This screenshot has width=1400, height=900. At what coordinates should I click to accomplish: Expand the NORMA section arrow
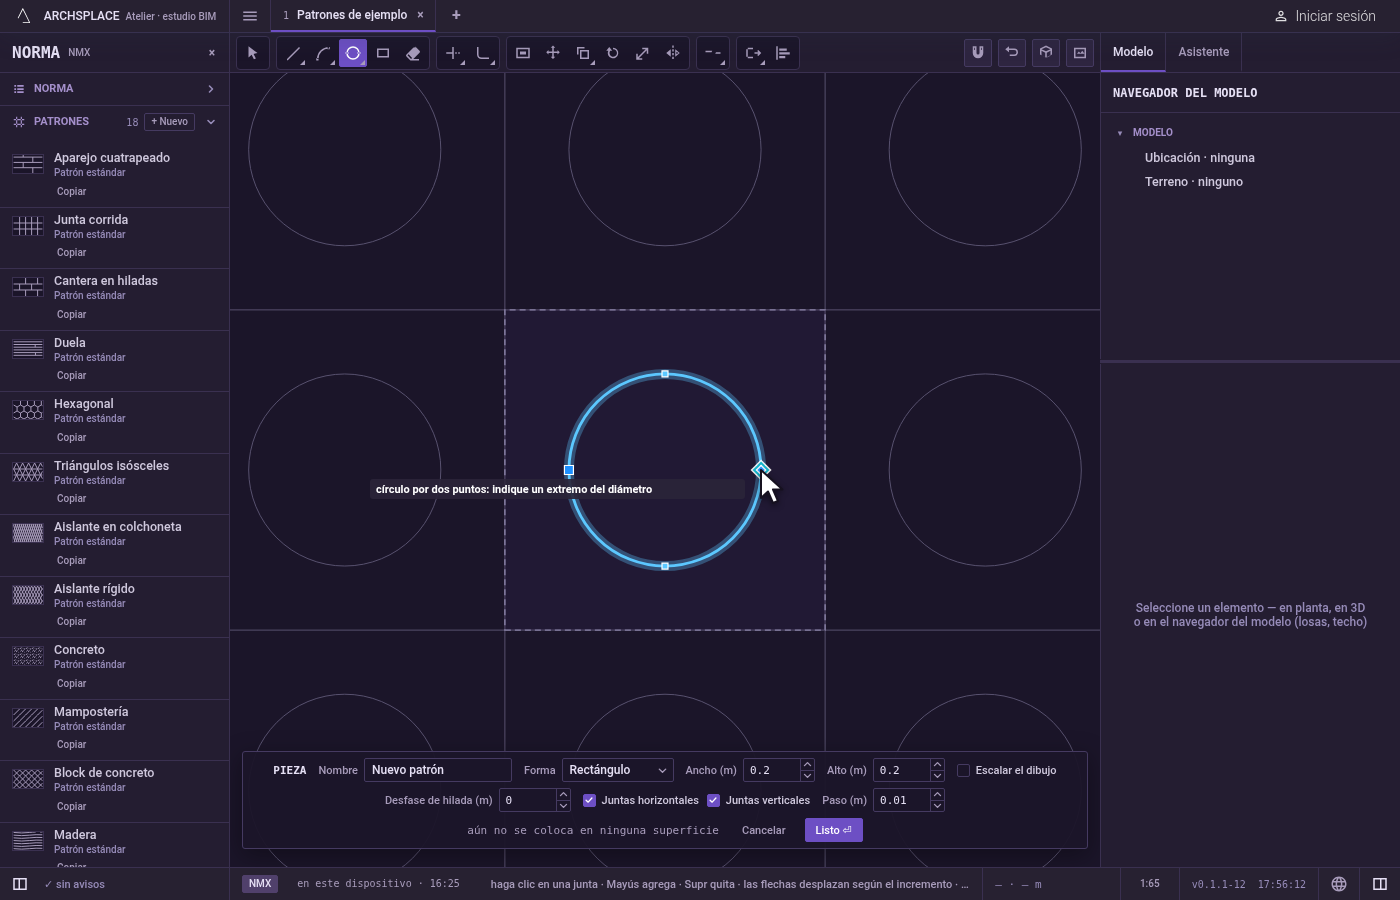coord(211,89)
